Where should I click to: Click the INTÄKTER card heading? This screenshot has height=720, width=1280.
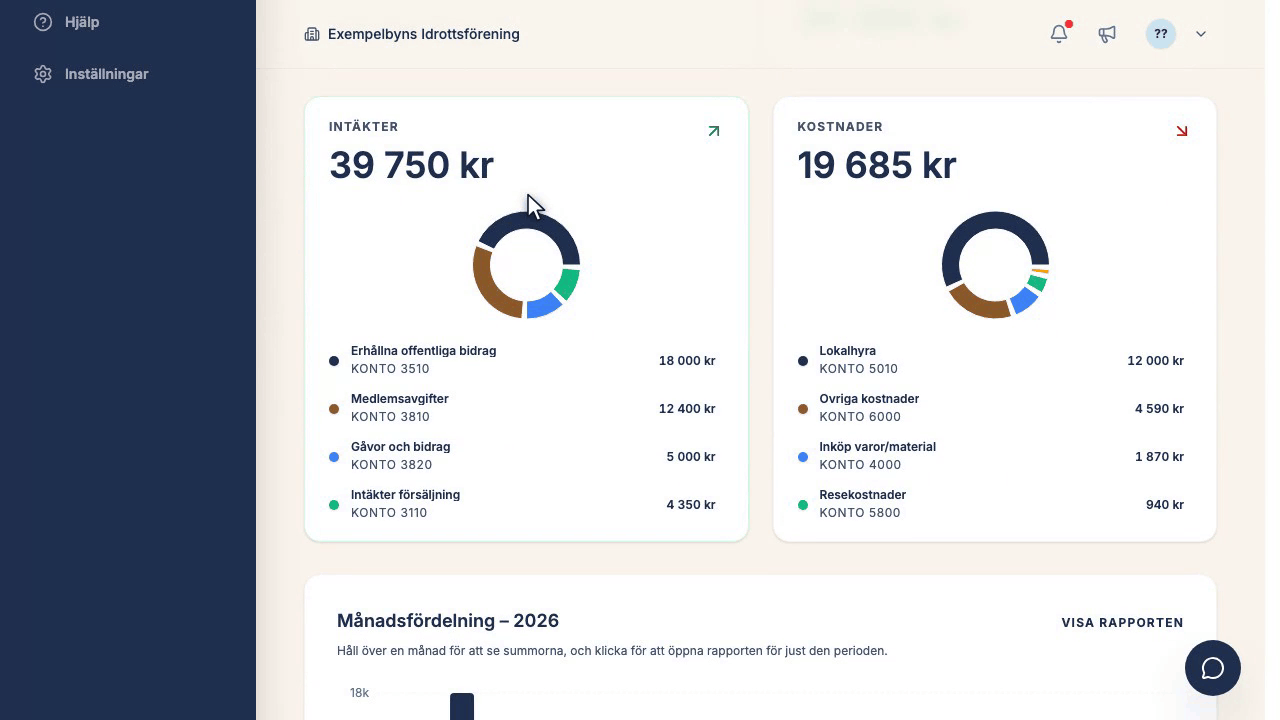coord(364,127)
